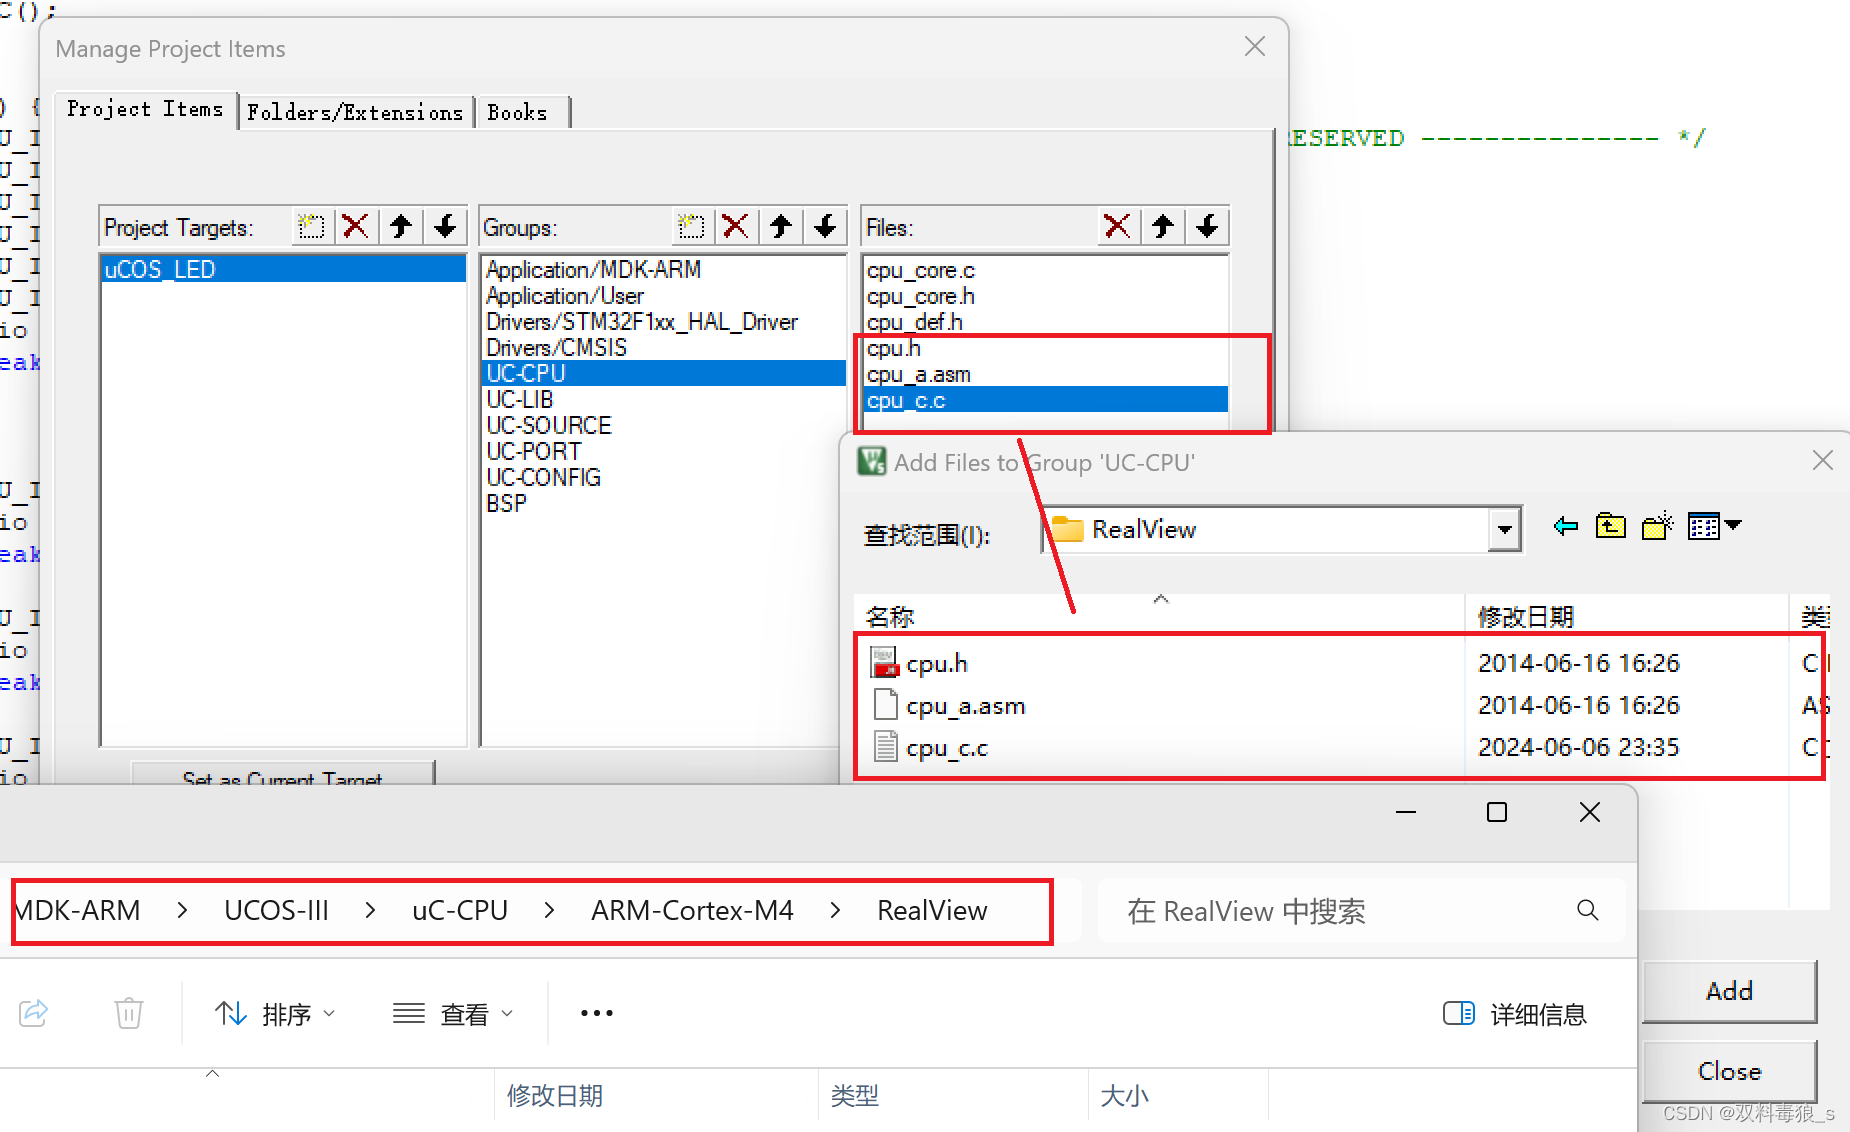This screenshot has height=1132, width=1850.
Task: Select the Application/MDK-ARM group
Action: point(593,269)
